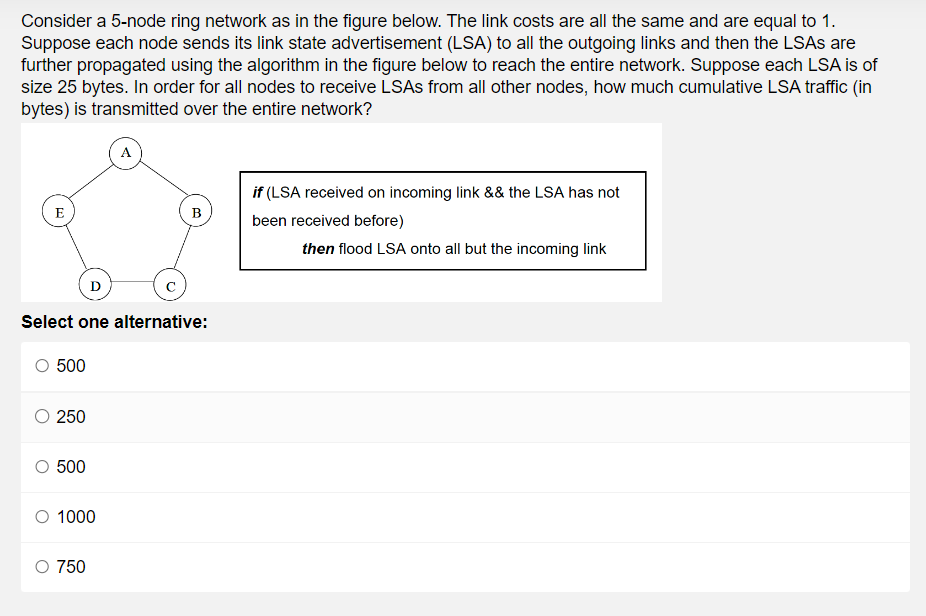Select the radio button for 750
The height and width of the screenshot is (616, 926).
pos(42,566)
